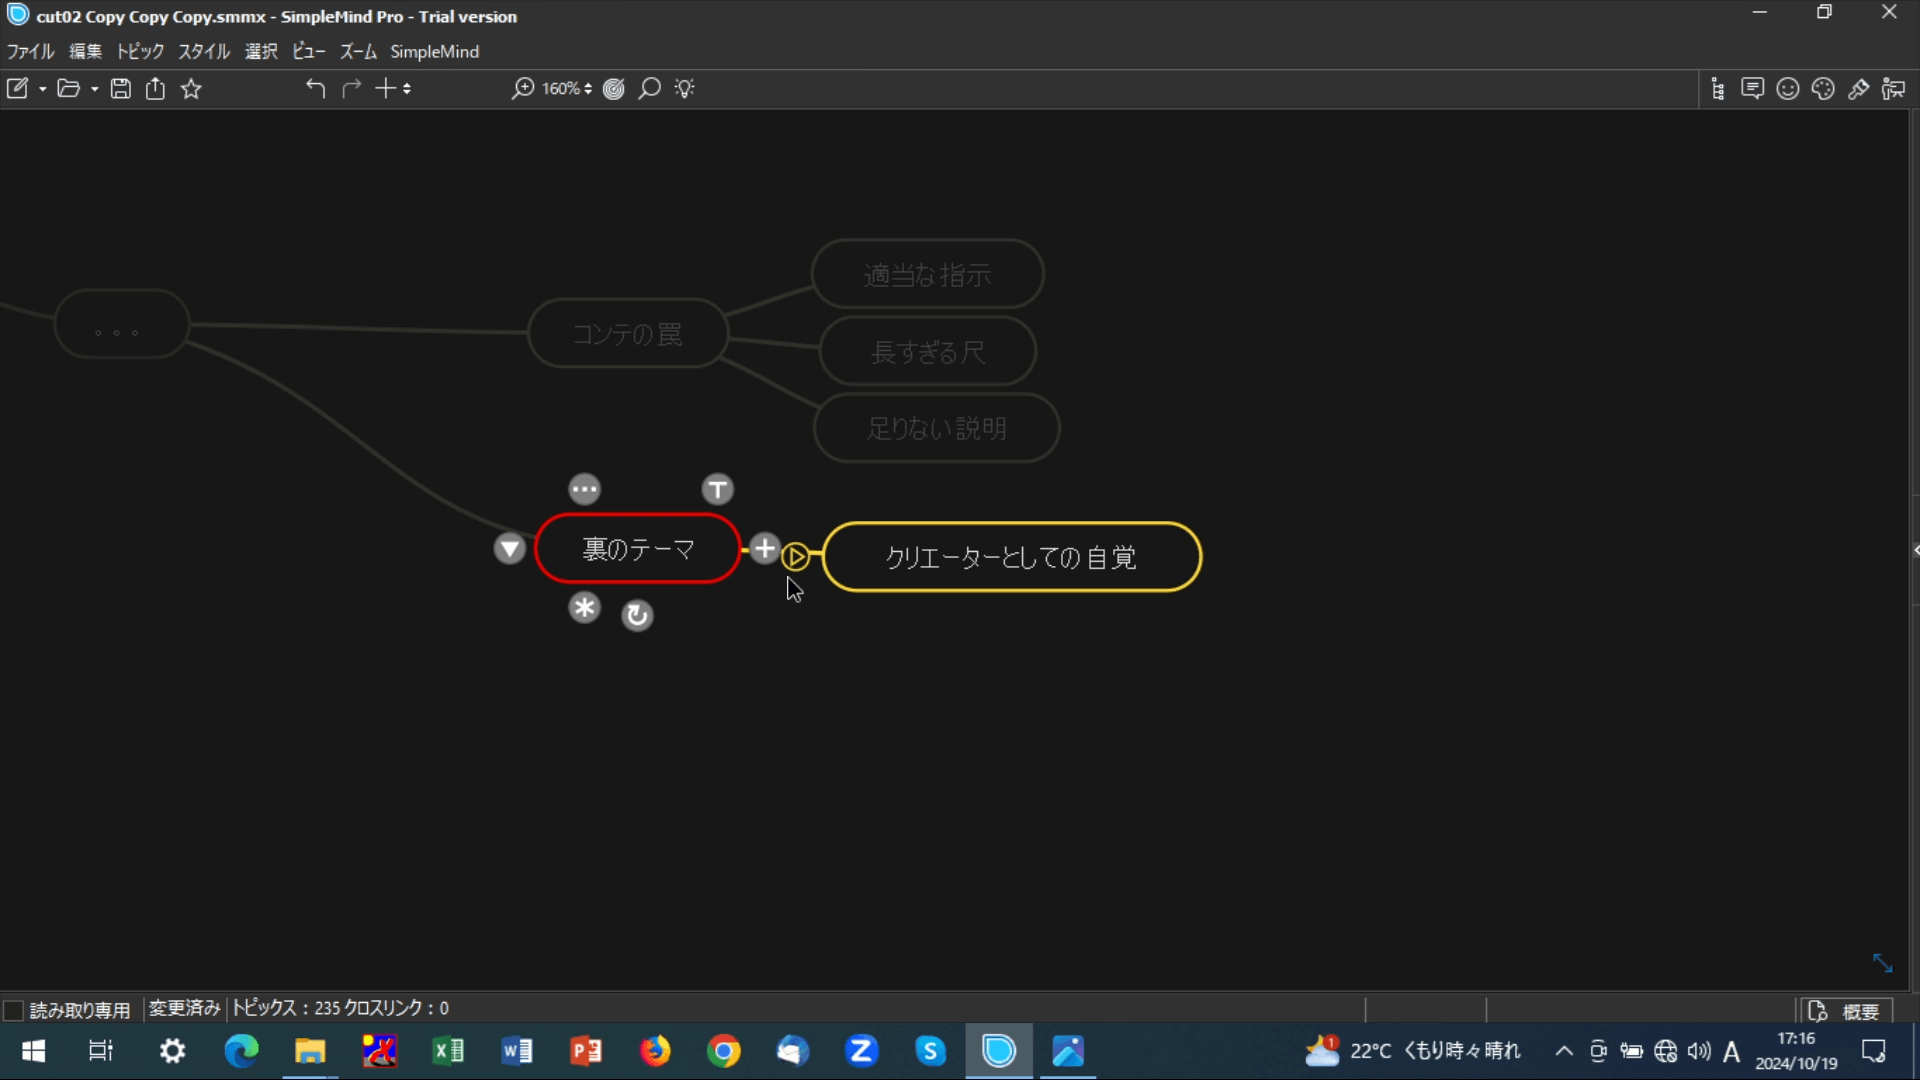Click the share/export icon
This screenshot has width=1920, height=1080.
click(154, 88)
